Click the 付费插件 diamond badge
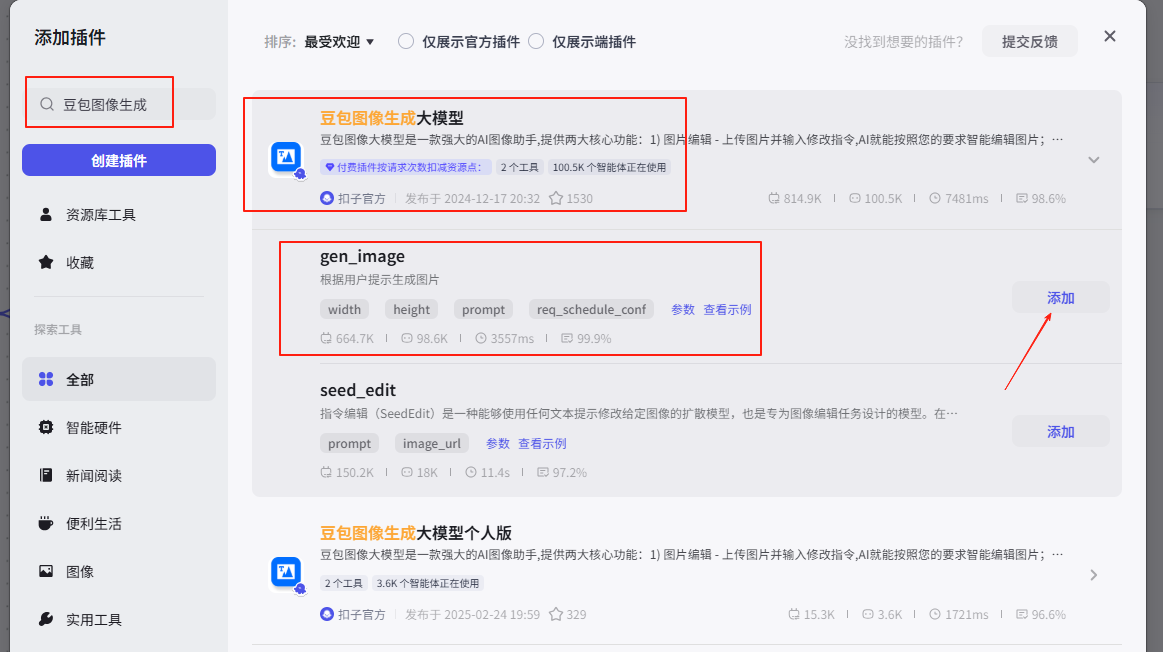1163x652 pixels. click(406, 167)
